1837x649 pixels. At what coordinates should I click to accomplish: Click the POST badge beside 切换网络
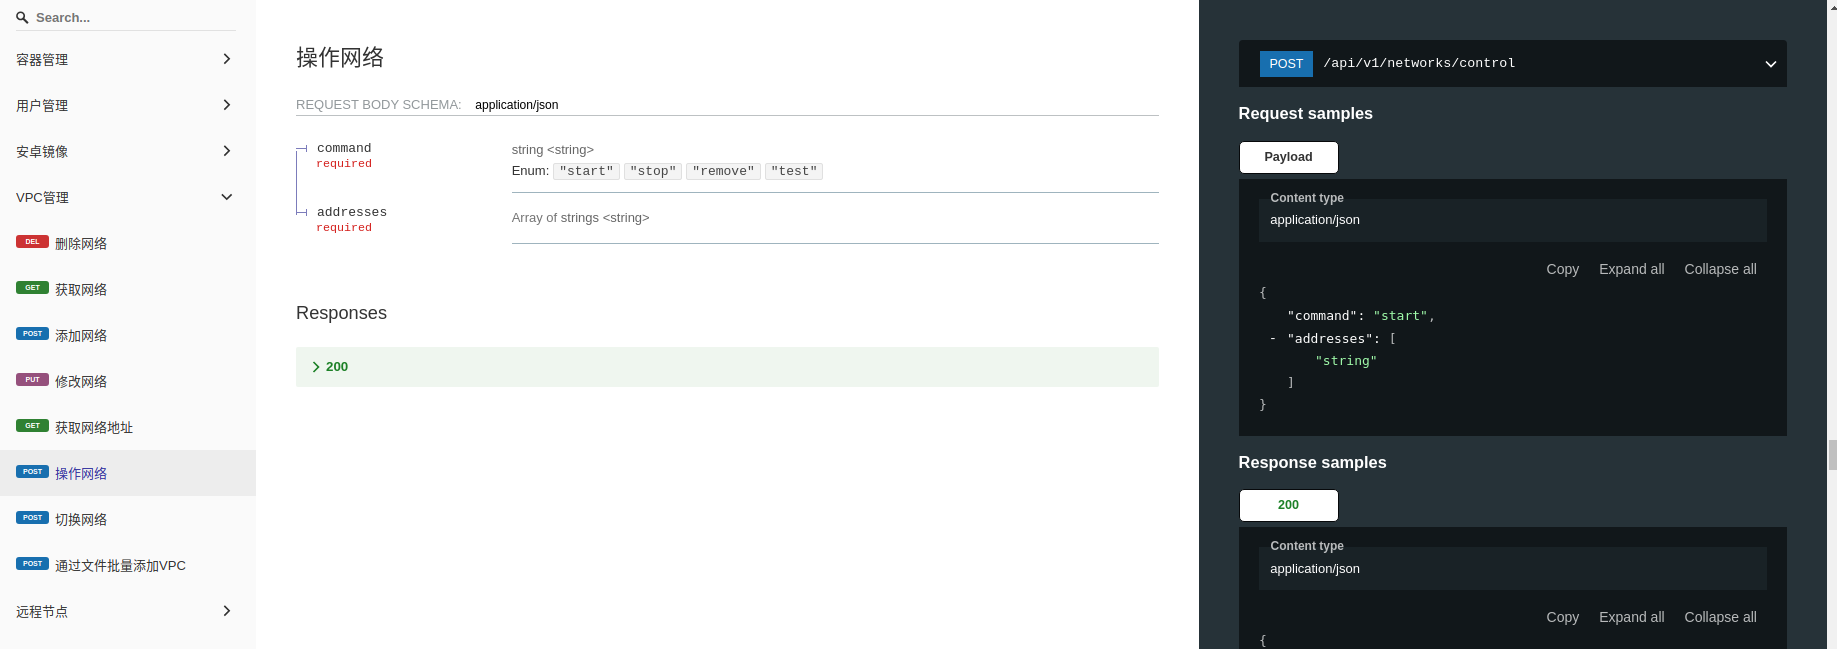coord(32,518)
